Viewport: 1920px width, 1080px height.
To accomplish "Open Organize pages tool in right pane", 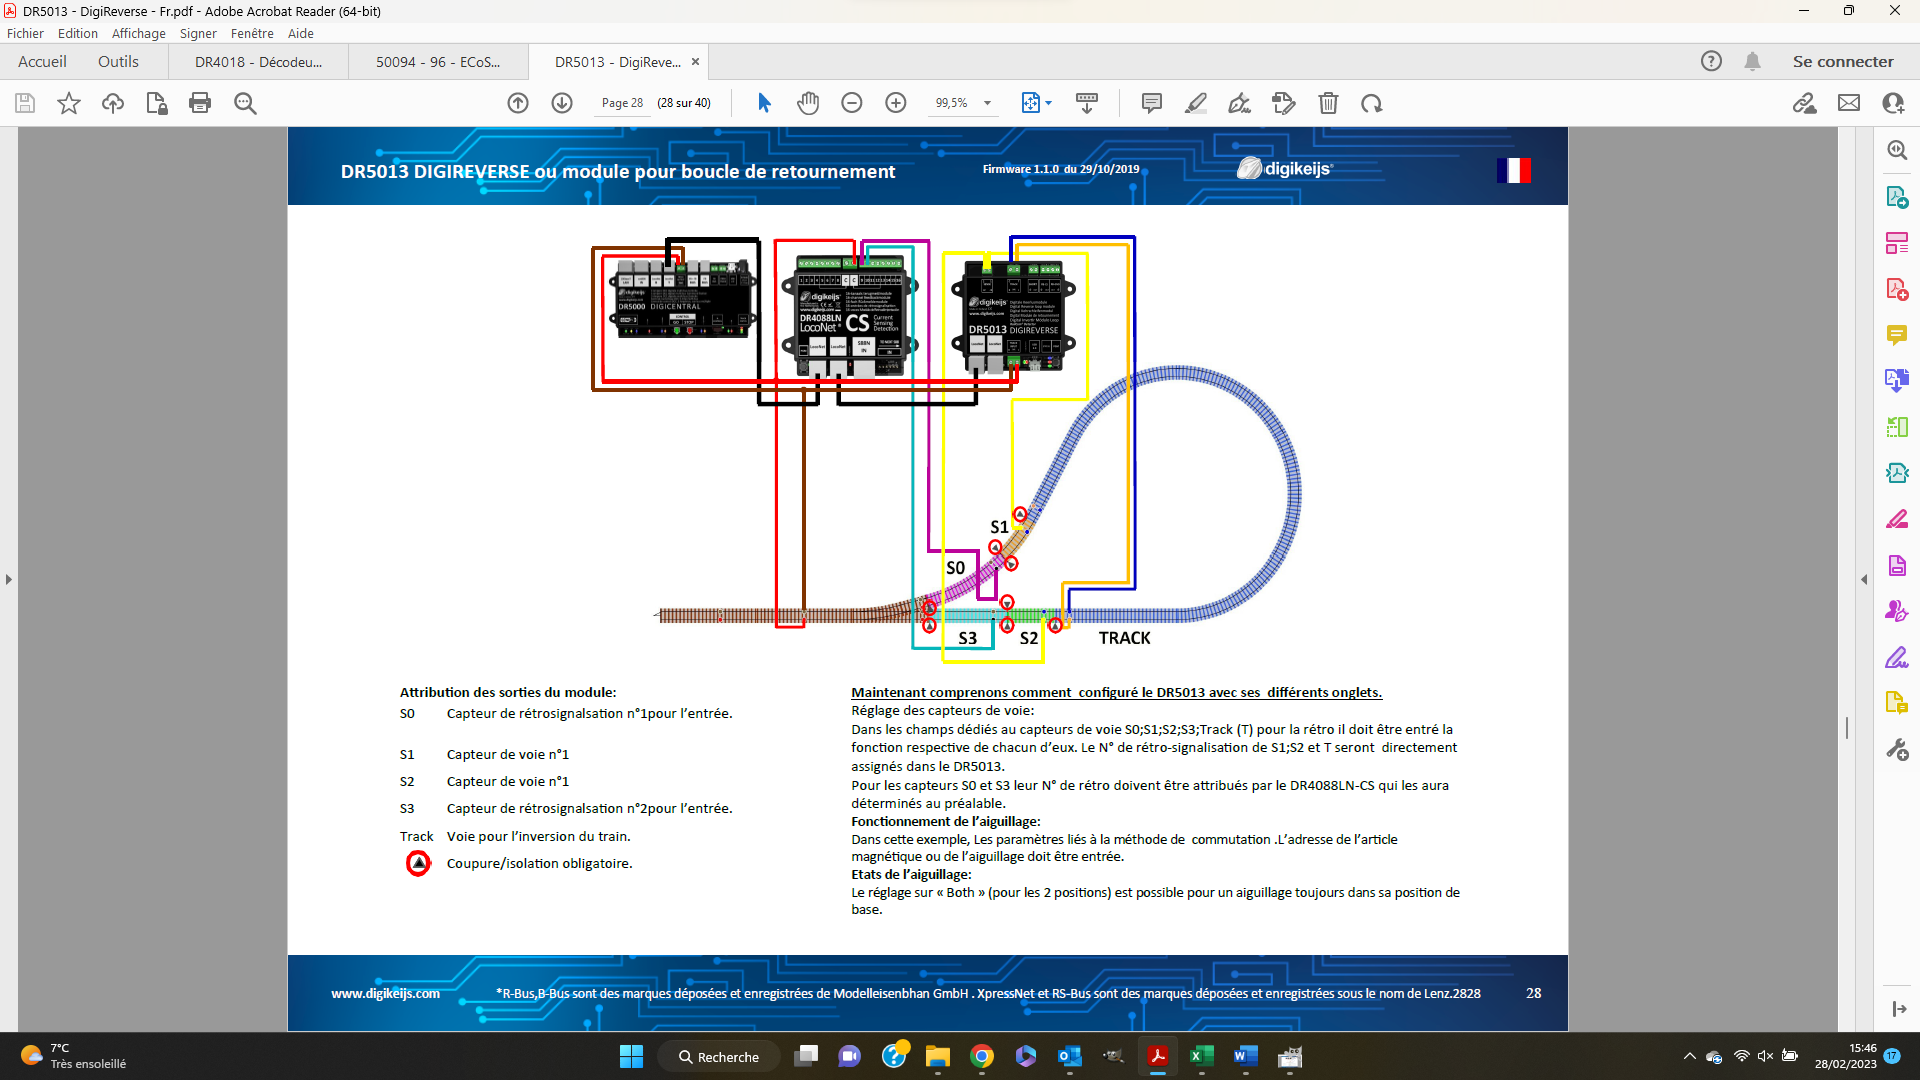I will pyautogui.click(x=1897, y=243).
